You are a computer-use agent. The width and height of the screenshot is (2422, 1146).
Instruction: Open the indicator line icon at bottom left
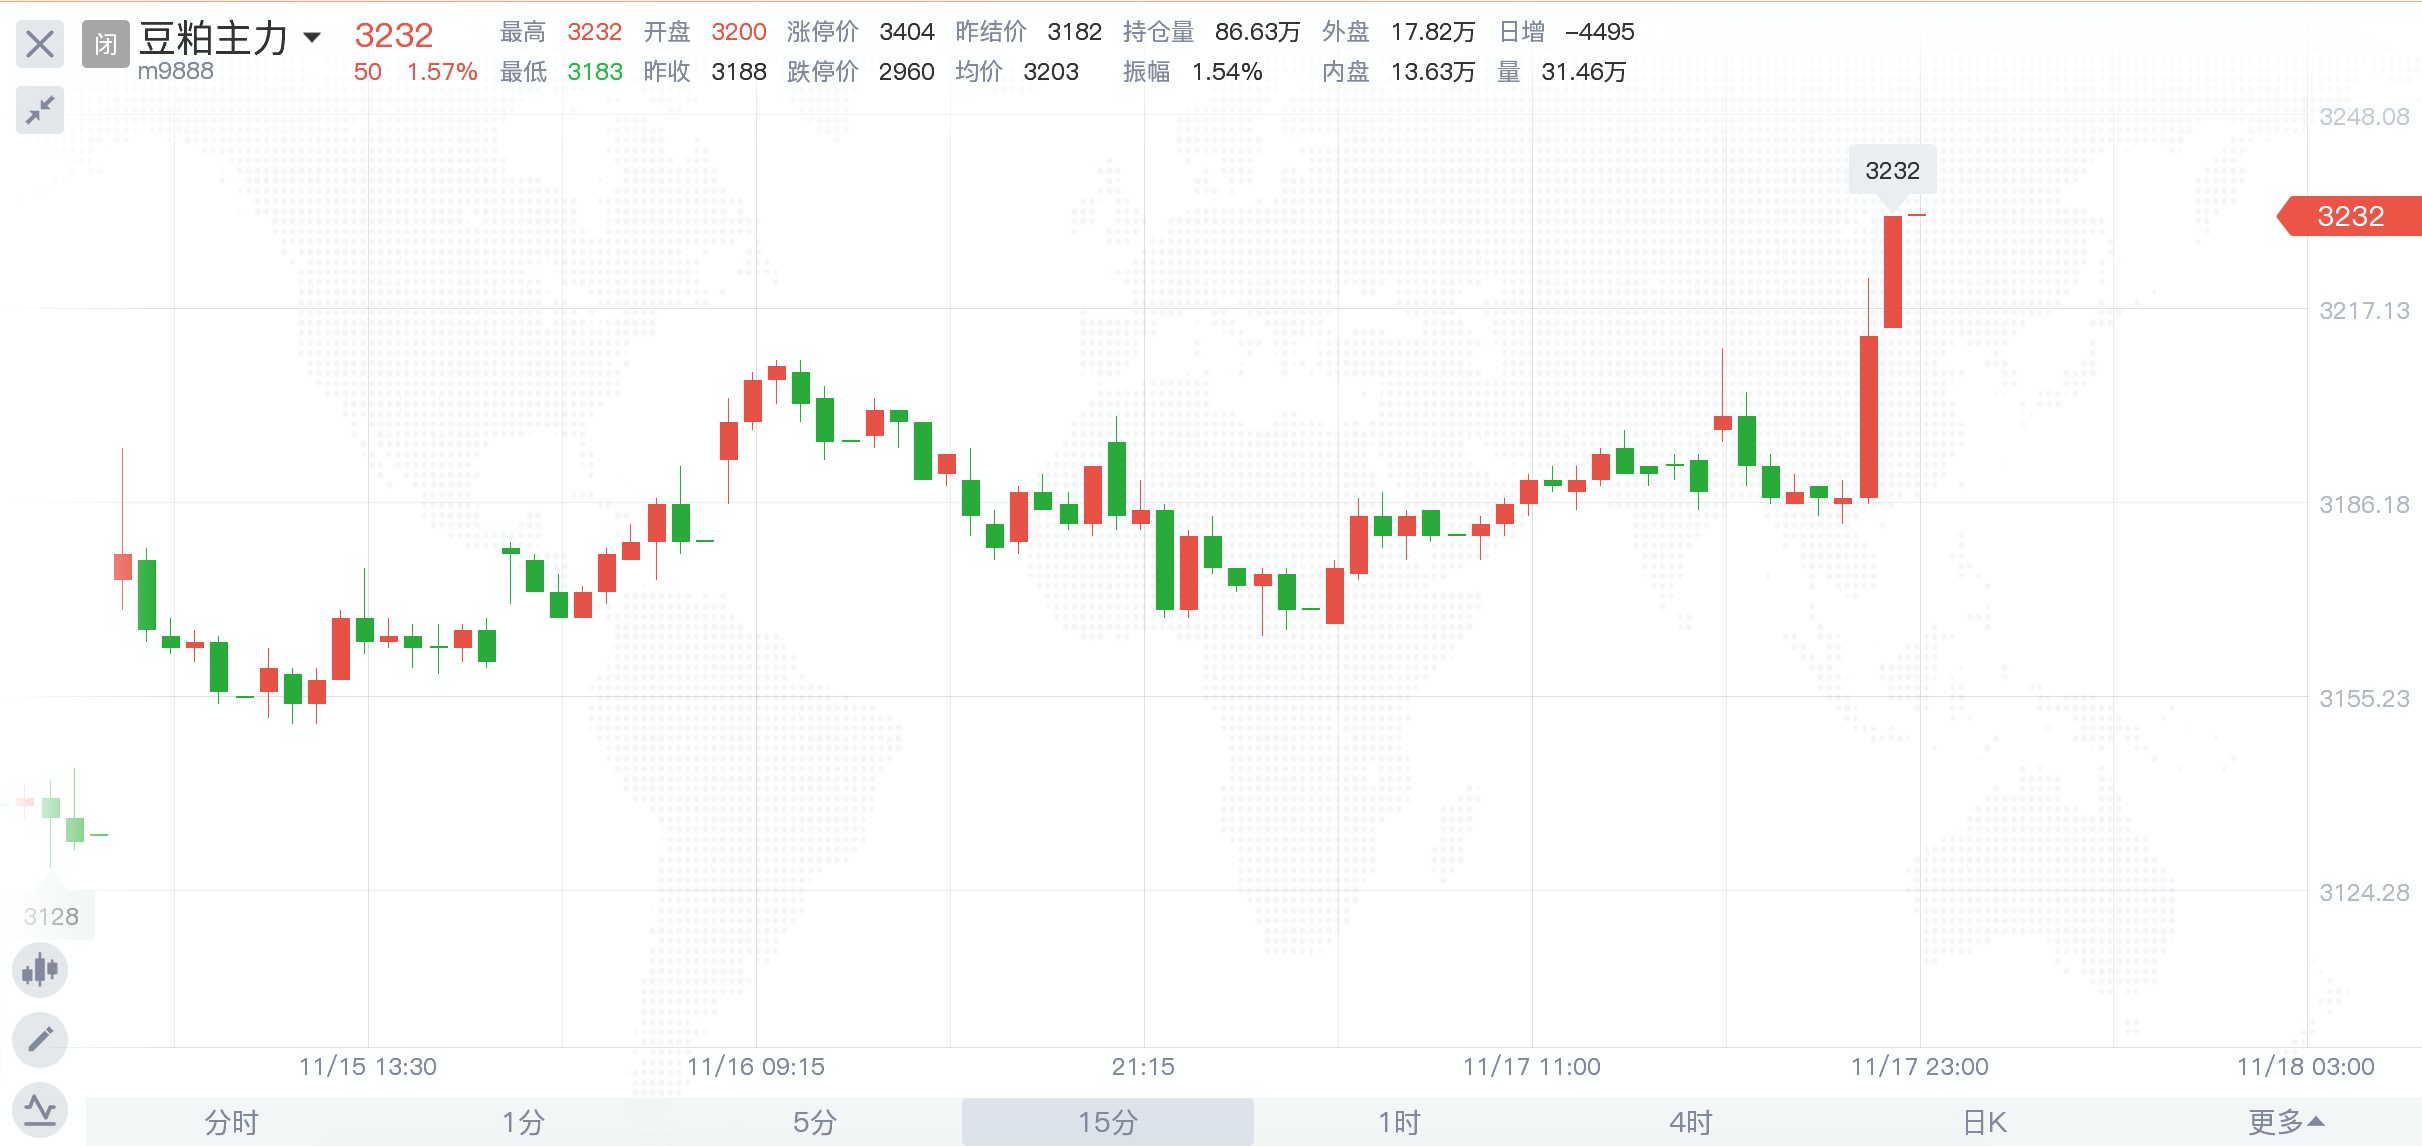pyautogui.click(x=40, y=1110)
